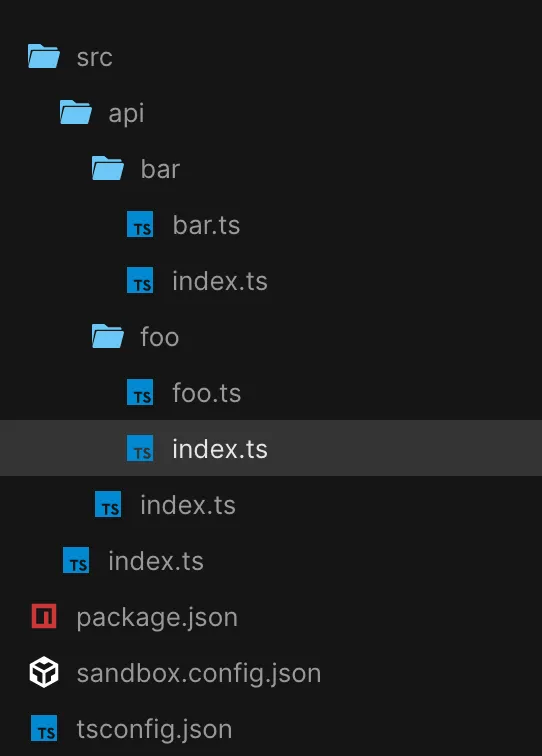Click the api folder icon

click(76, 112)
